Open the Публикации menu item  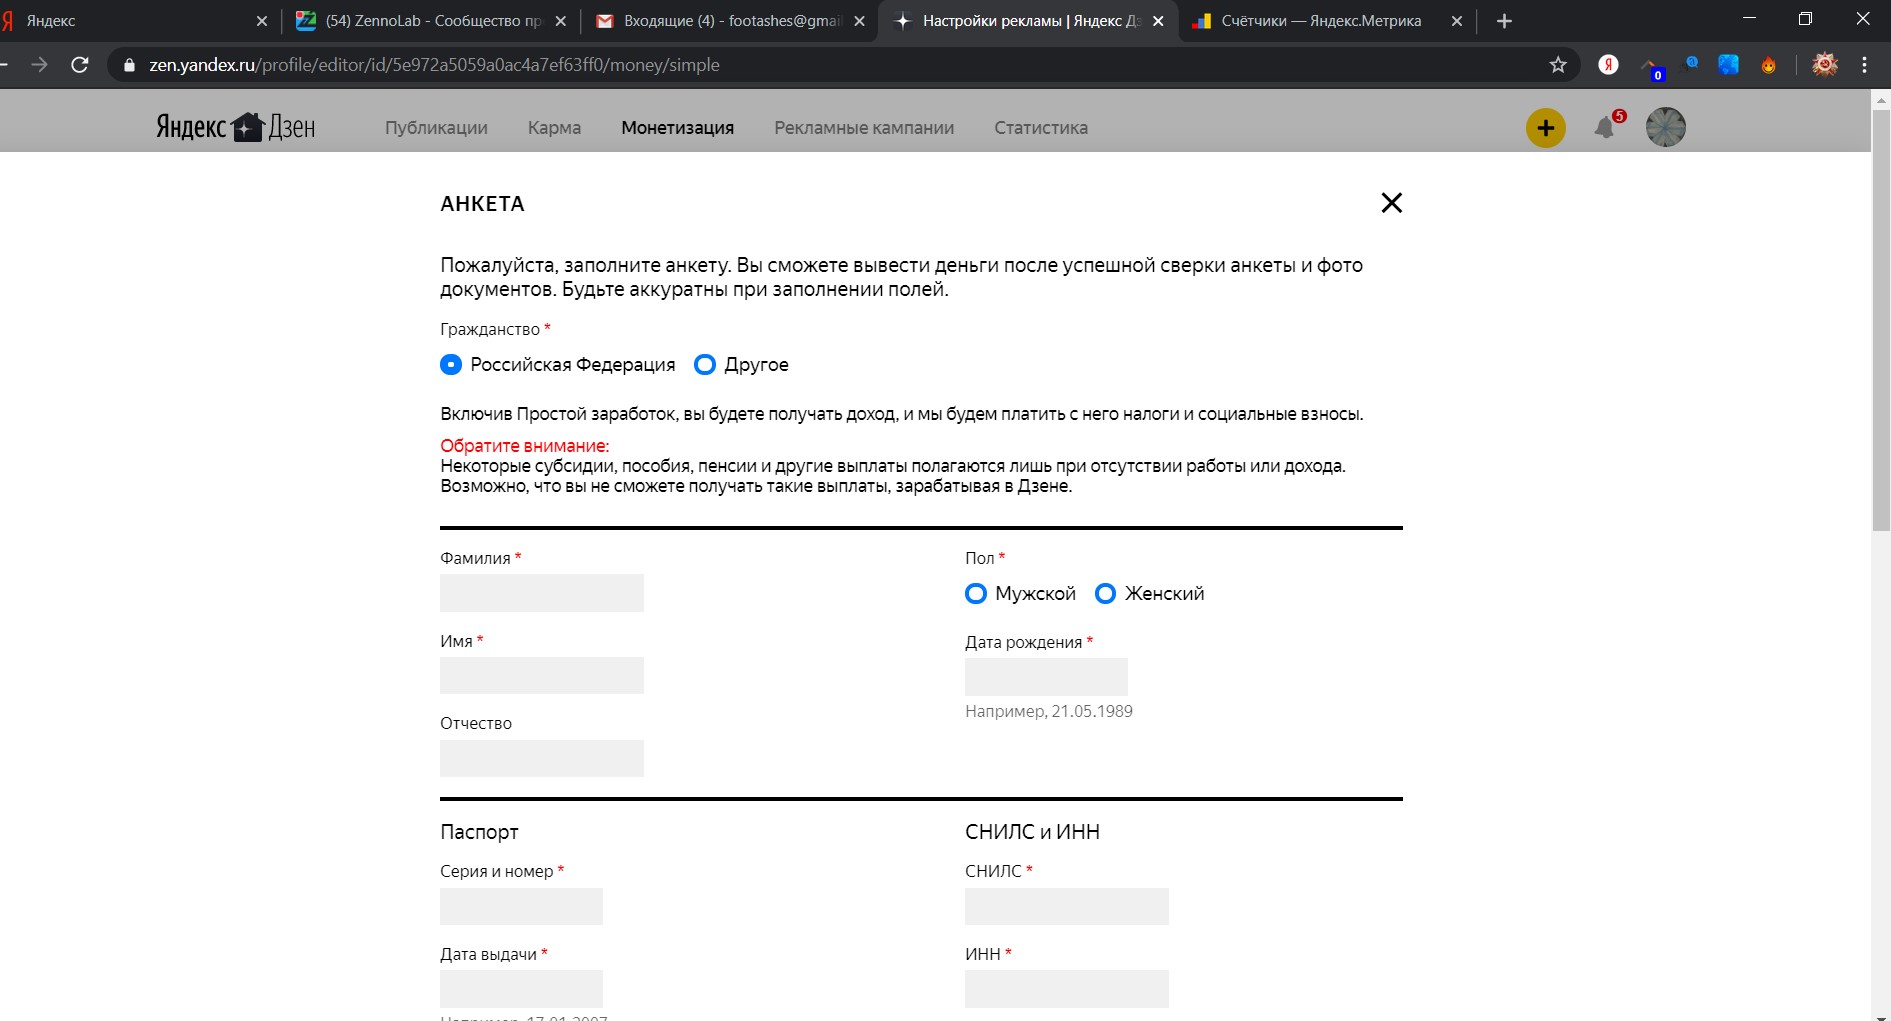click(x=436, y=128)
